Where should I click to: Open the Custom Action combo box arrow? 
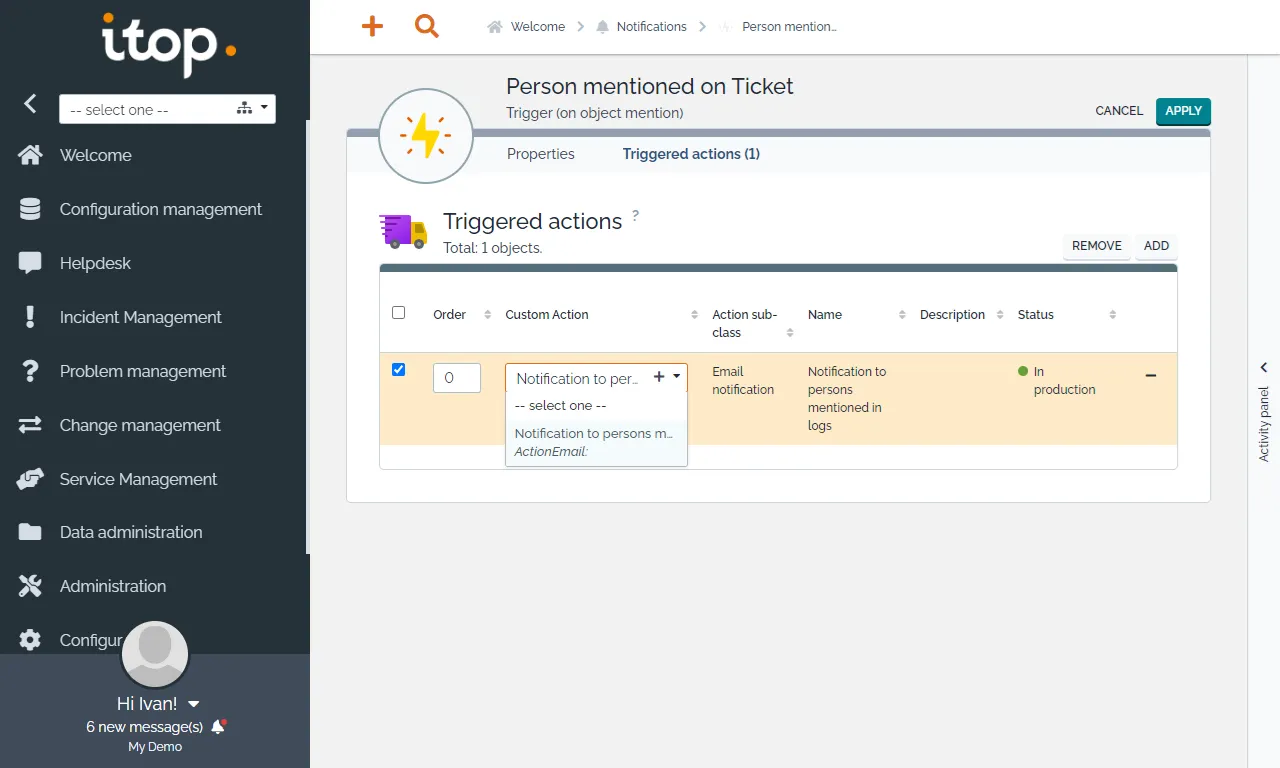(677, 377)
